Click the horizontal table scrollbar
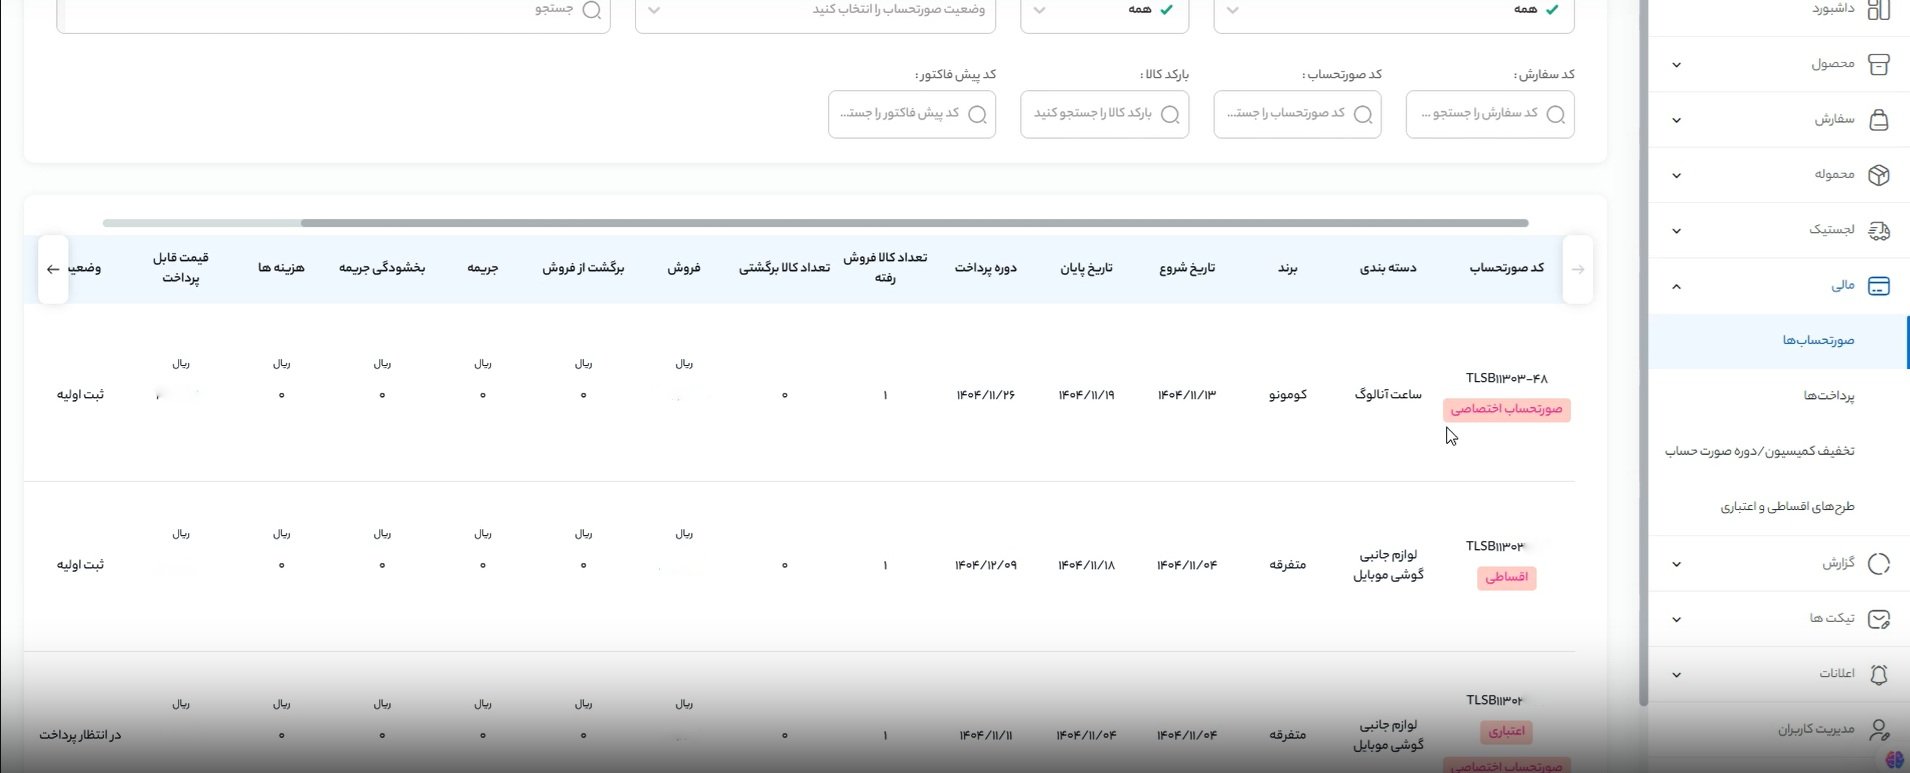This screenshot has width=1910, height=773. (x=913, y=223)
